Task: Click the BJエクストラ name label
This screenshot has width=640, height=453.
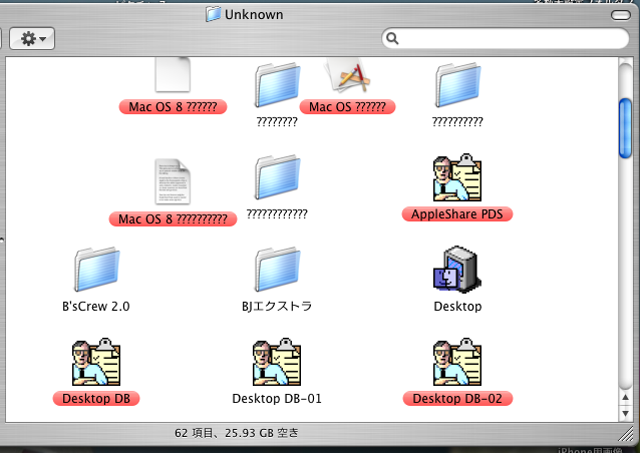Action: 277,306
